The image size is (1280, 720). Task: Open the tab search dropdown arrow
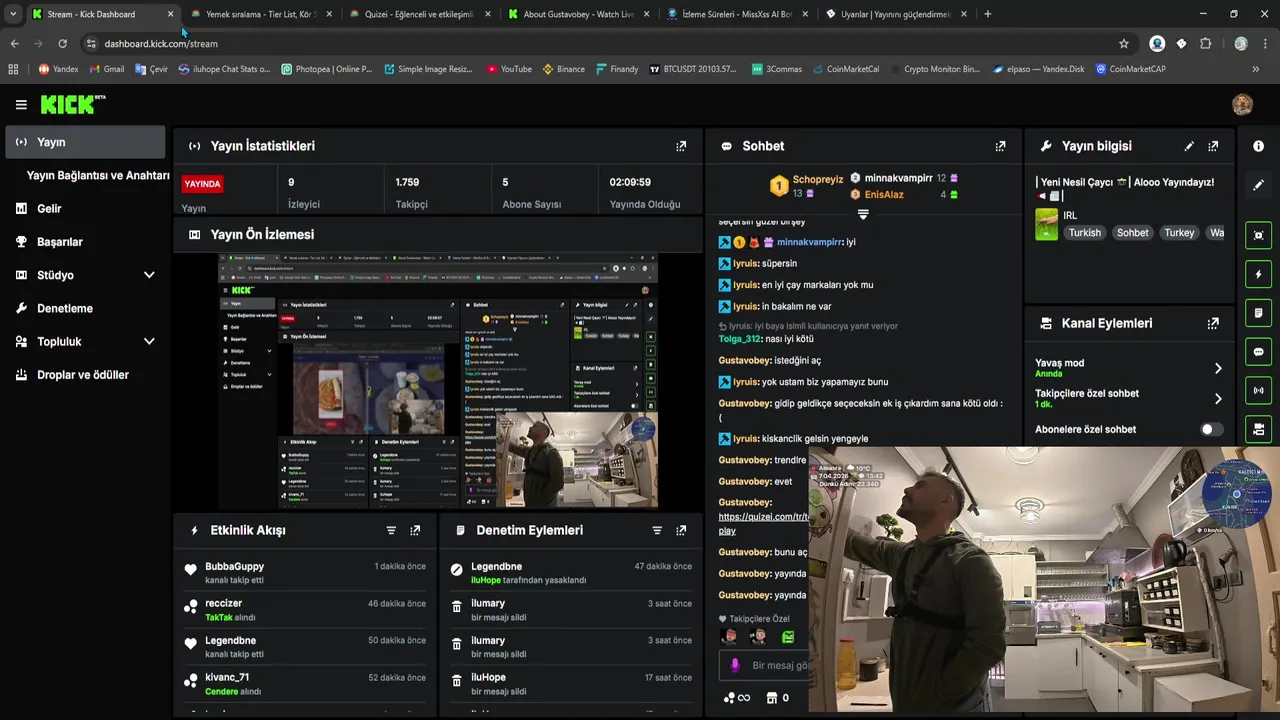point(13,14)
